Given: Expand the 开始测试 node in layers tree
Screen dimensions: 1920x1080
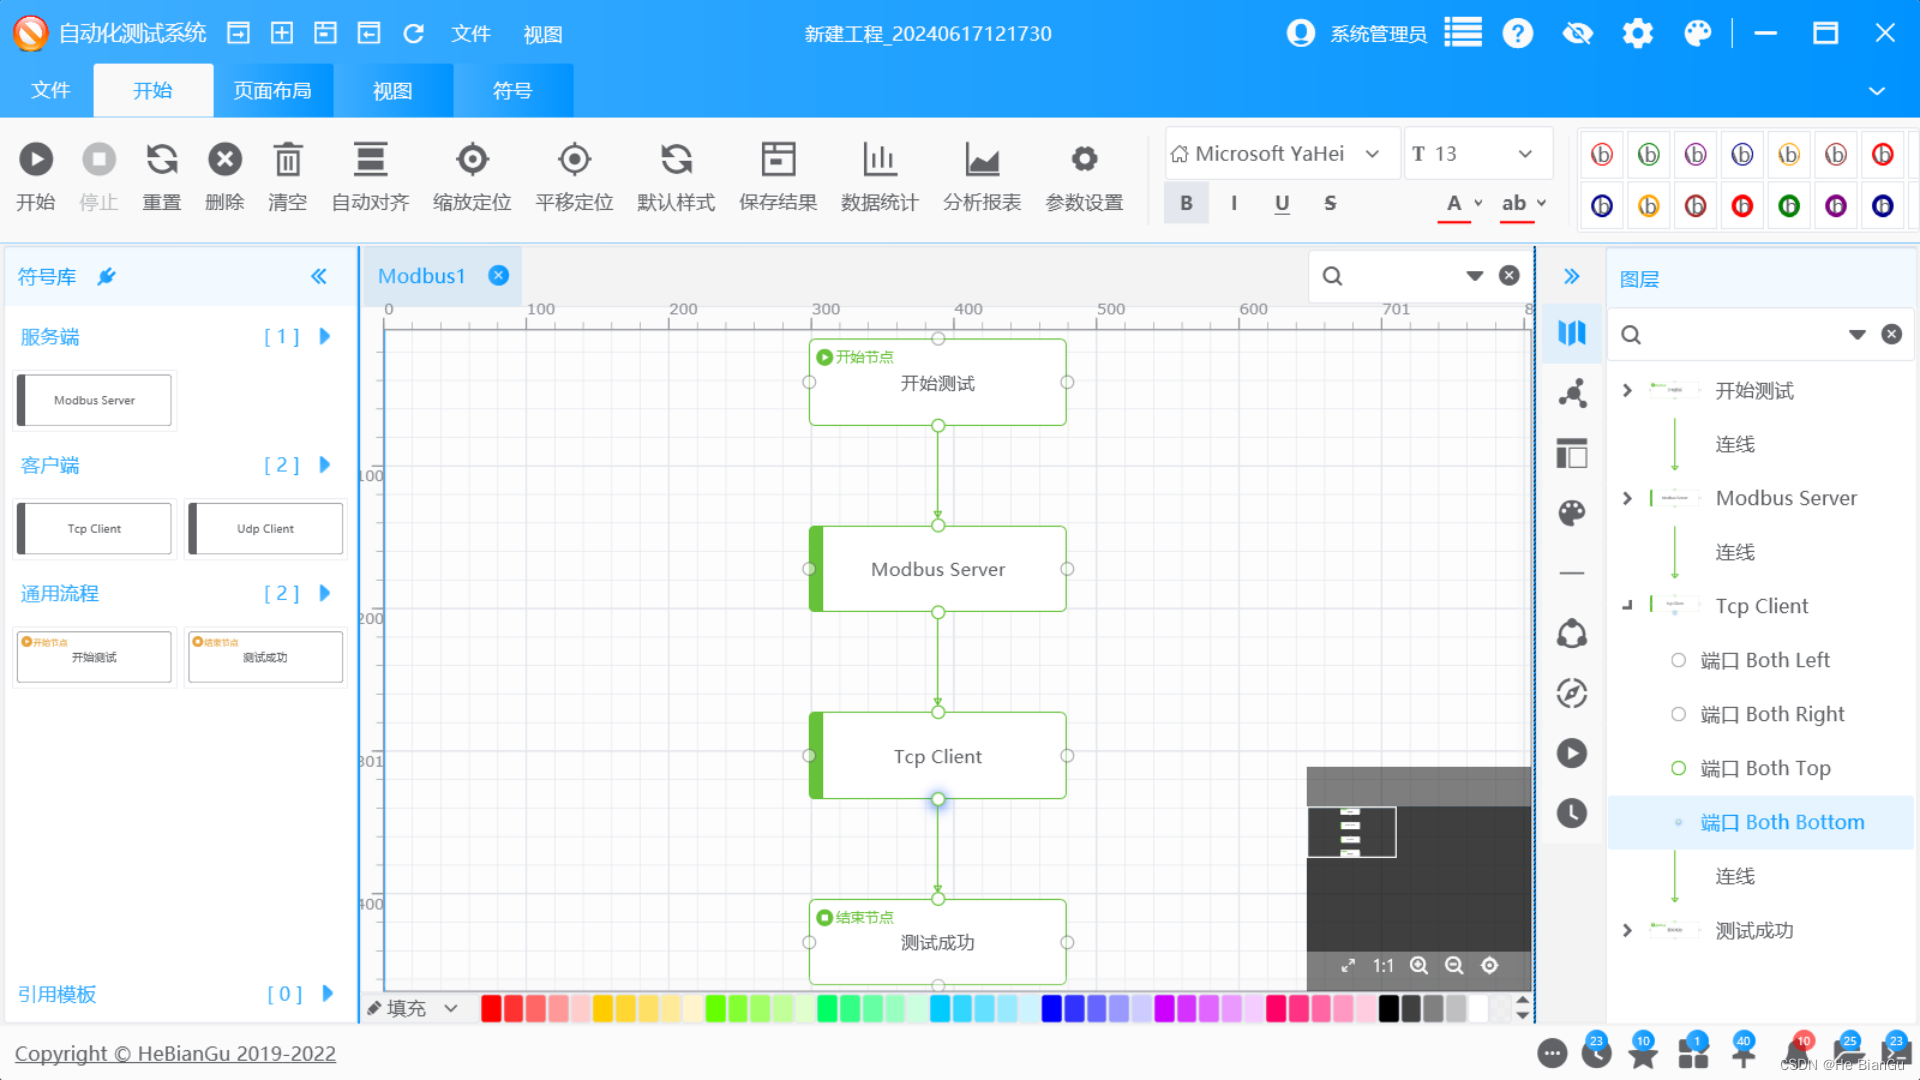Looking at the screenshot, I should pyautogui.click(x=1626, y=390).
